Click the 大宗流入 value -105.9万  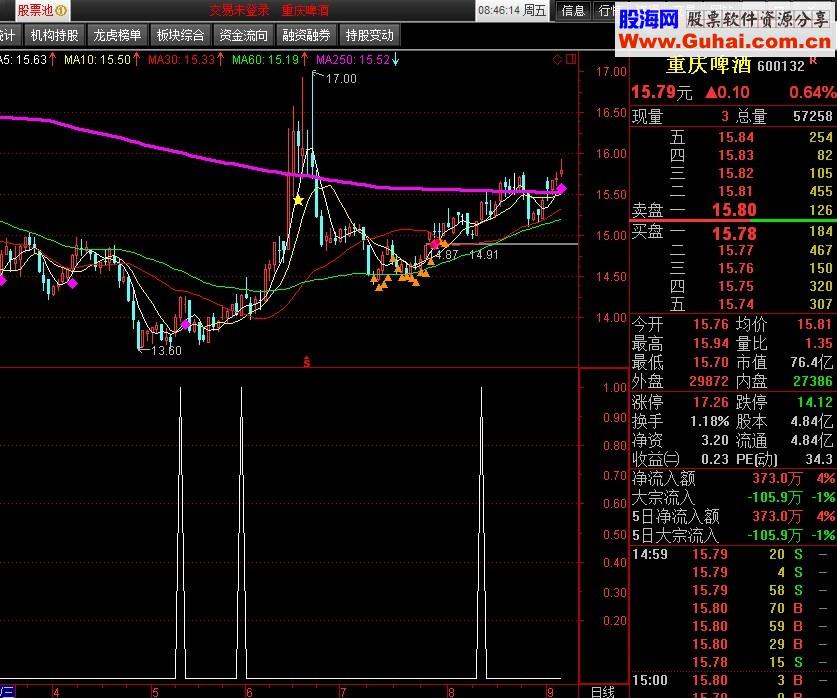tap(775, 497)
